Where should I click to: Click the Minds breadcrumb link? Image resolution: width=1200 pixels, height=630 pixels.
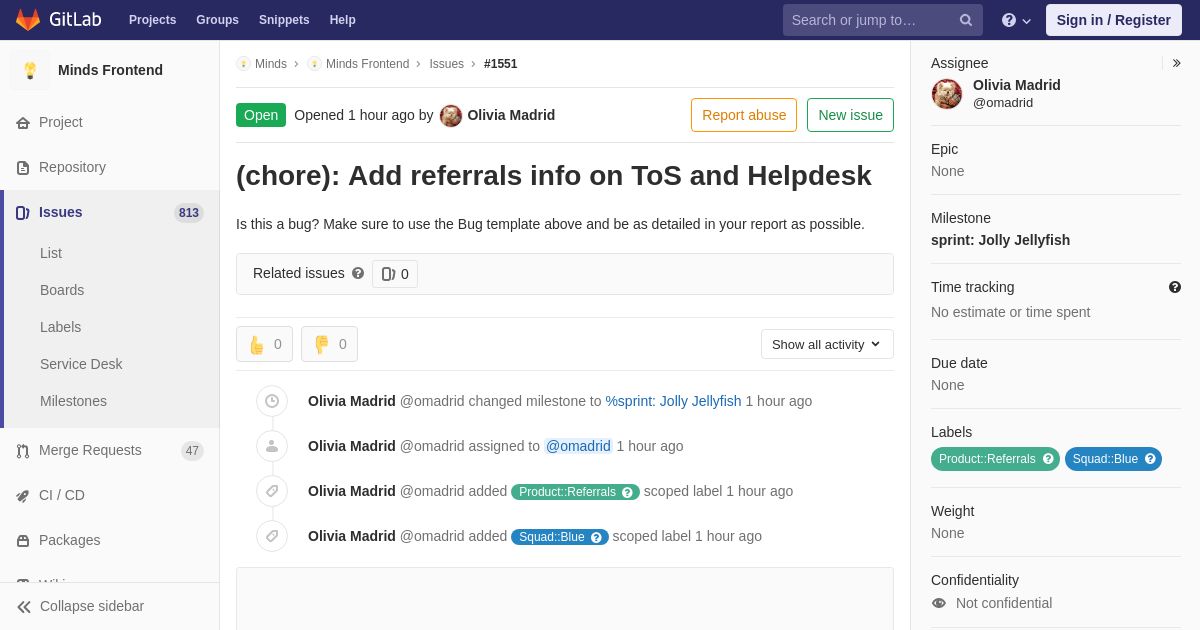271,64
